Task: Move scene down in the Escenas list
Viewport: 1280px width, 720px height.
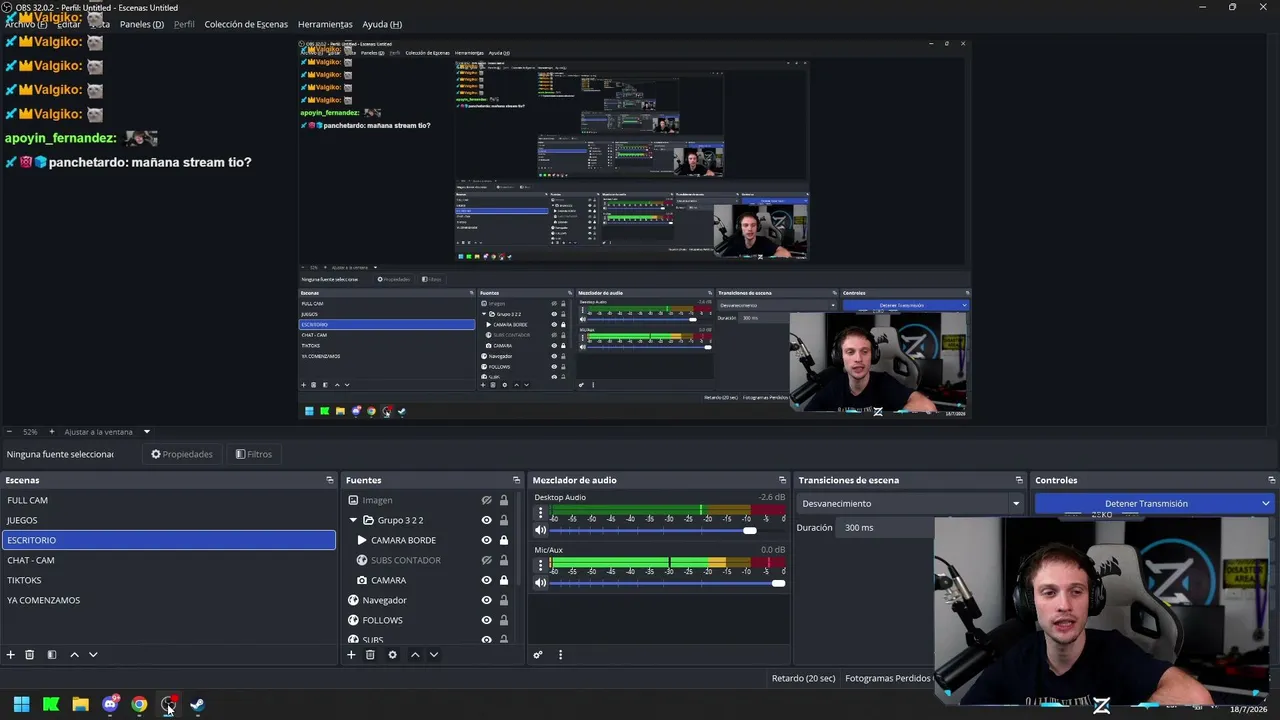Action: 93,655
